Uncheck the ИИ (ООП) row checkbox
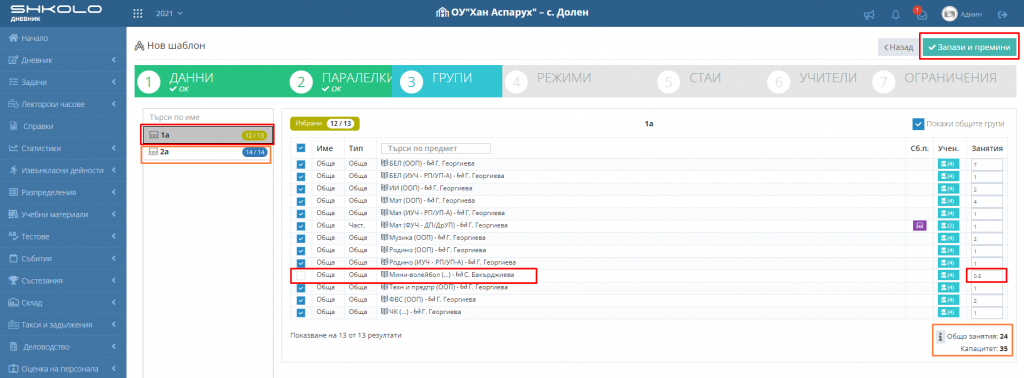The height and width of the screenshot is (378, 1024). pyautogui.click(x=301, y=189)
